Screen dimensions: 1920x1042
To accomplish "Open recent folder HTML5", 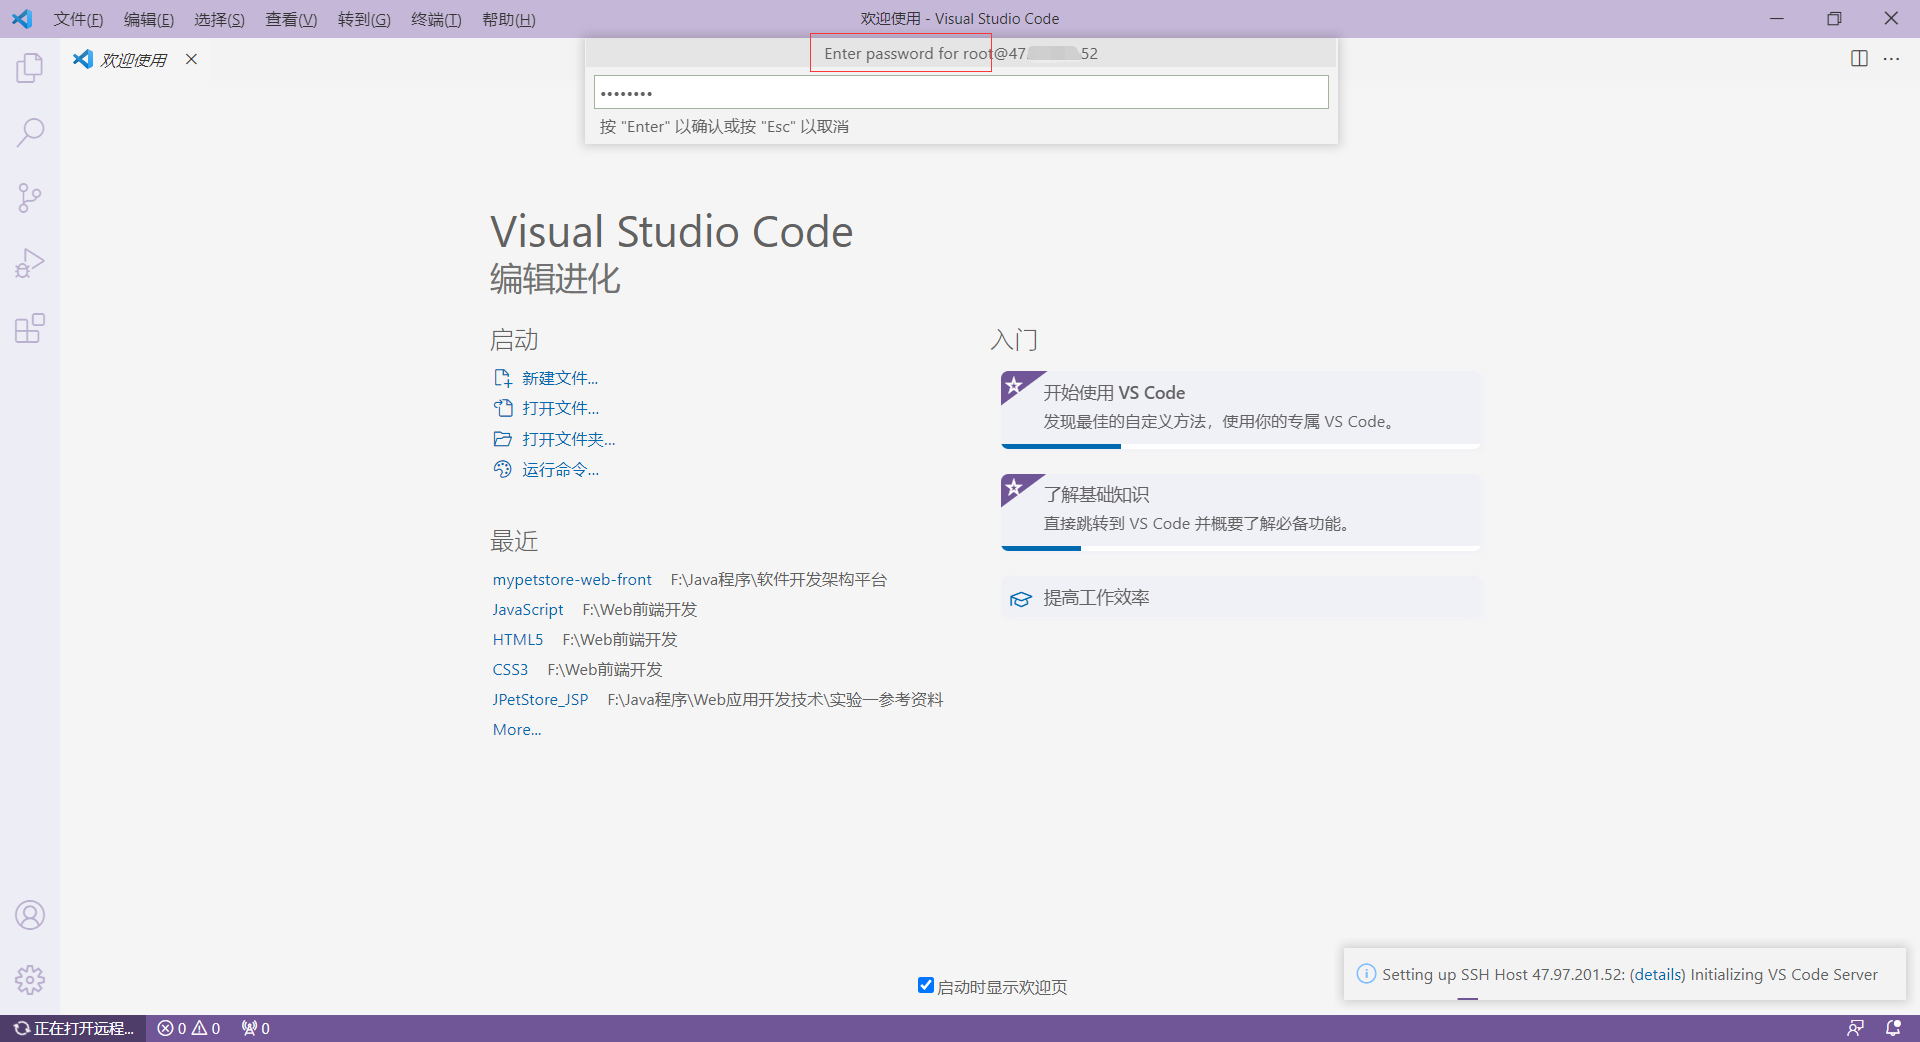I will (518, 639).
